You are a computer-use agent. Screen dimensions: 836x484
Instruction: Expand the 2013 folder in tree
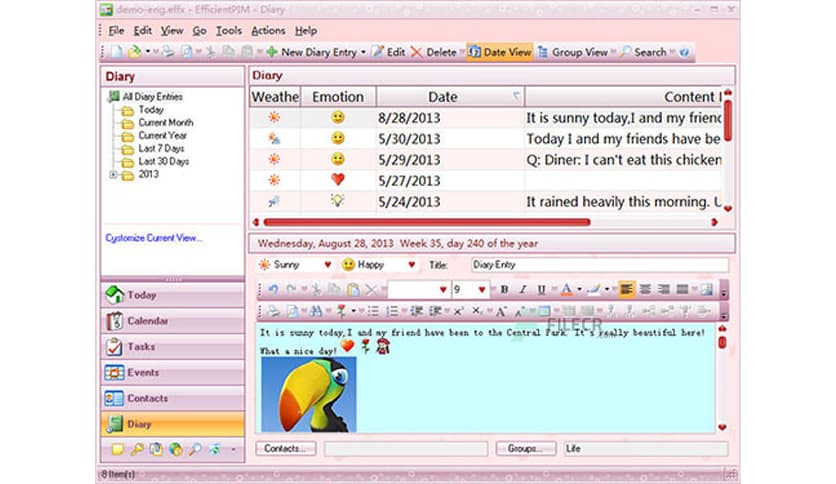click(113, 174)
